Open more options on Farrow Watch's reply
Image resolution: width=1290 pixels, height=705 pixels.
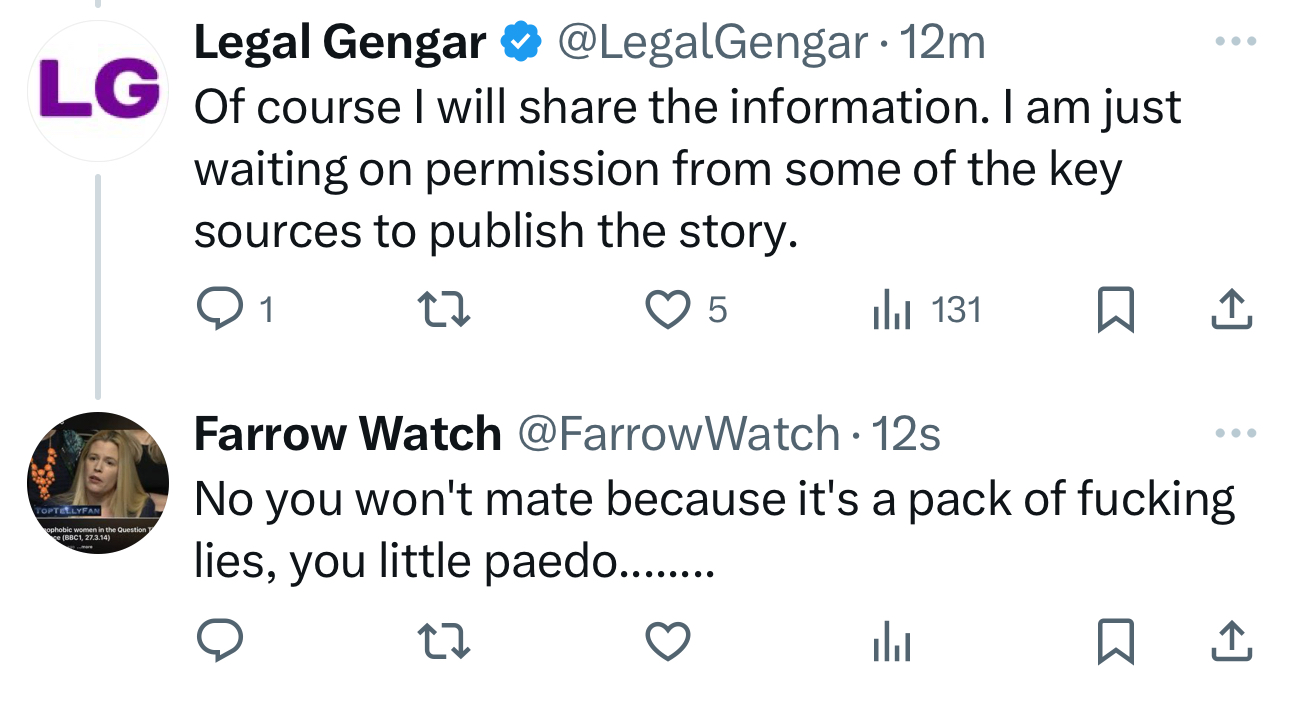tap(1232, 434)
